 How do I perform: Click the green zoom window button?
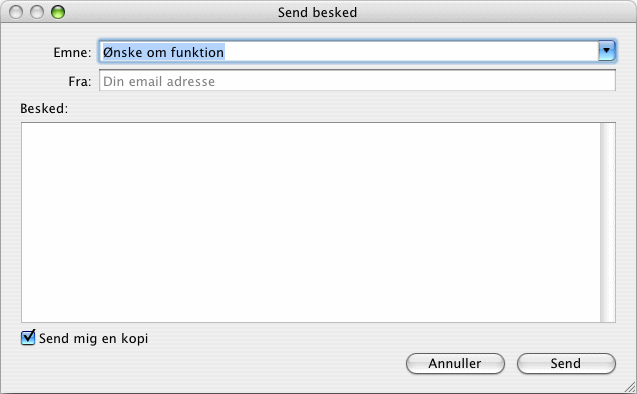click(x=58, y=12)
